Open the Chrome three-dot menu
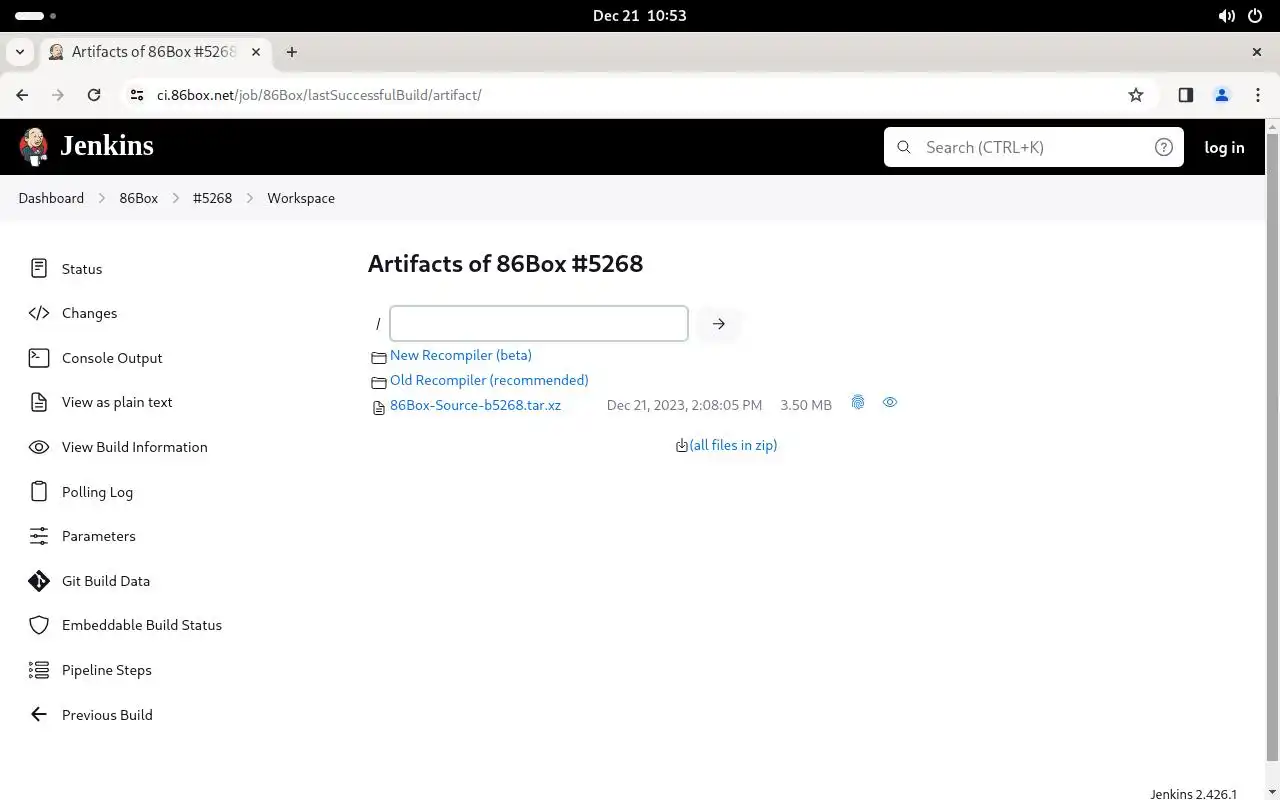This screenshot has width=1280, height=800. pos(1258,95)
